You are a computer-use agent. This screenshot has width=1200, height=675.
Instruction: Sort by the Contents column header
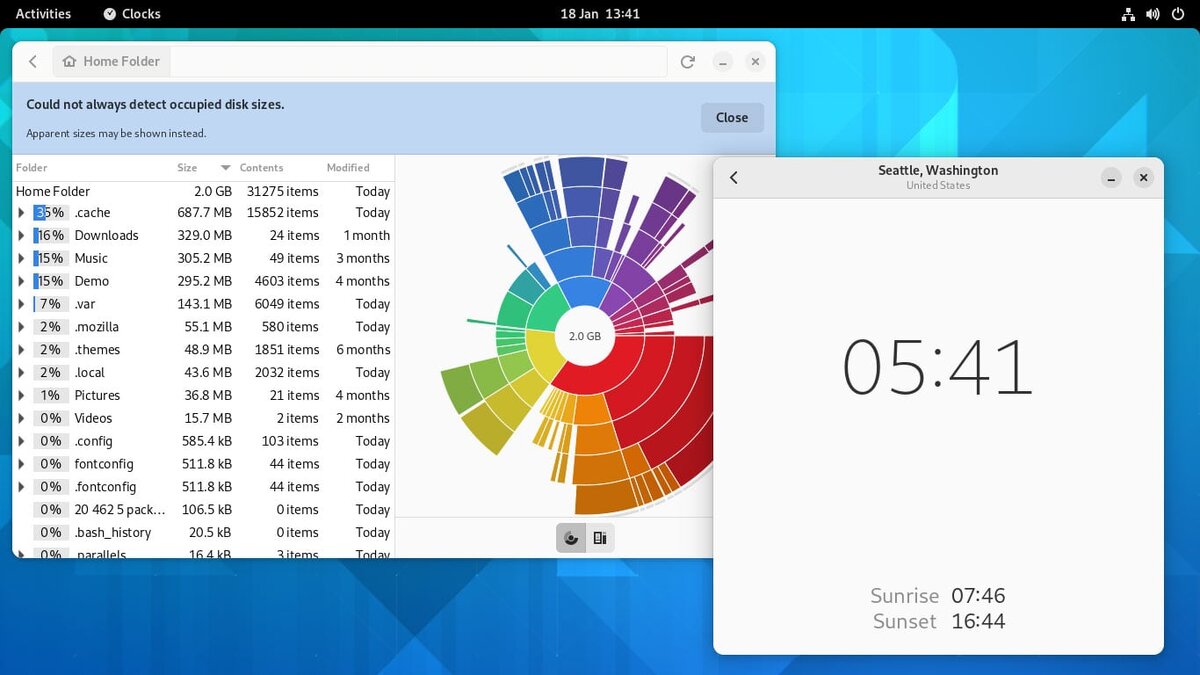[x=262, y=168]
